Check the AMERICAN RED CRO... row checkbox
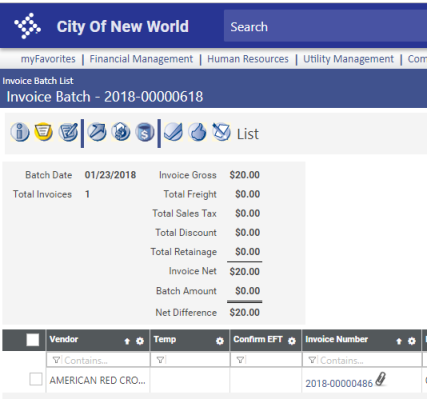Viewport: 427px width, 399px height. pos(36,379)
